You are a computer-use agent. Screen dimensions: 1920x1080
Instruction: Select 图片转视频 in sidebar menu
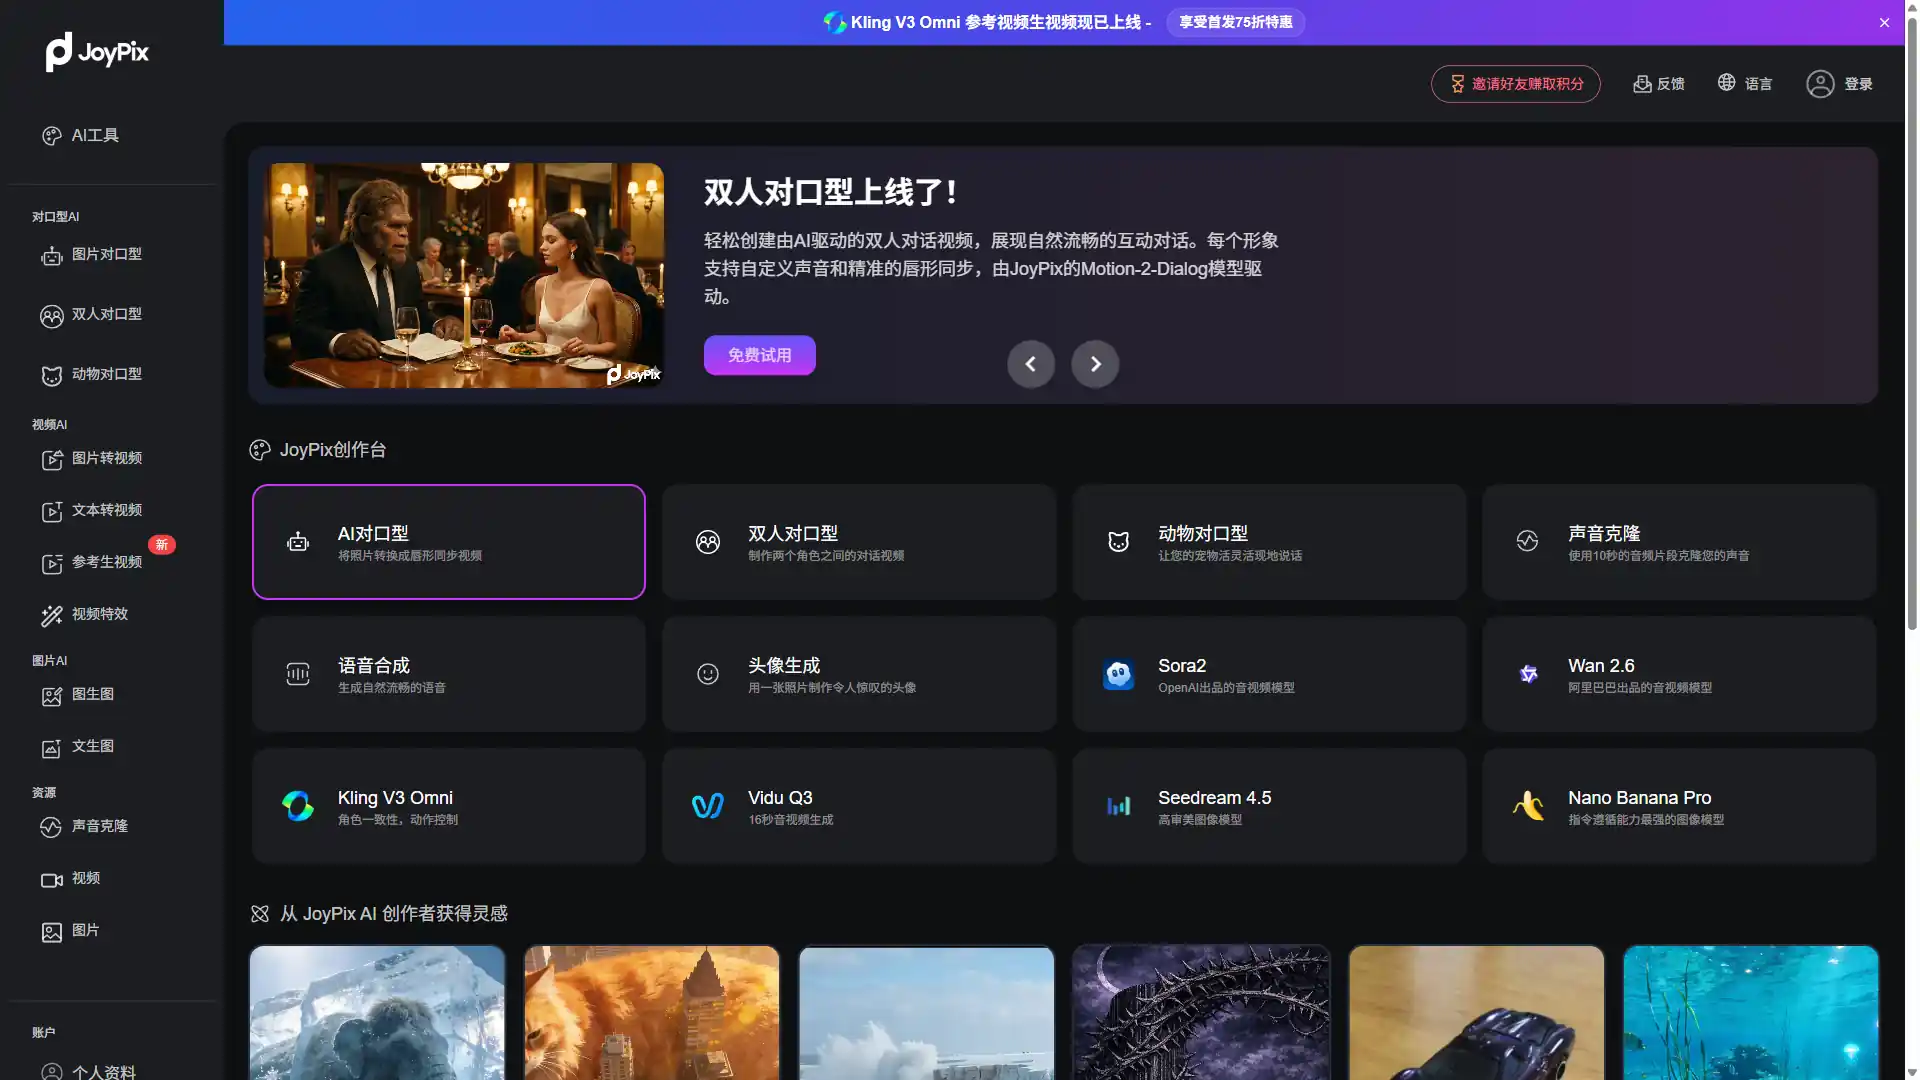pos(105,458)
